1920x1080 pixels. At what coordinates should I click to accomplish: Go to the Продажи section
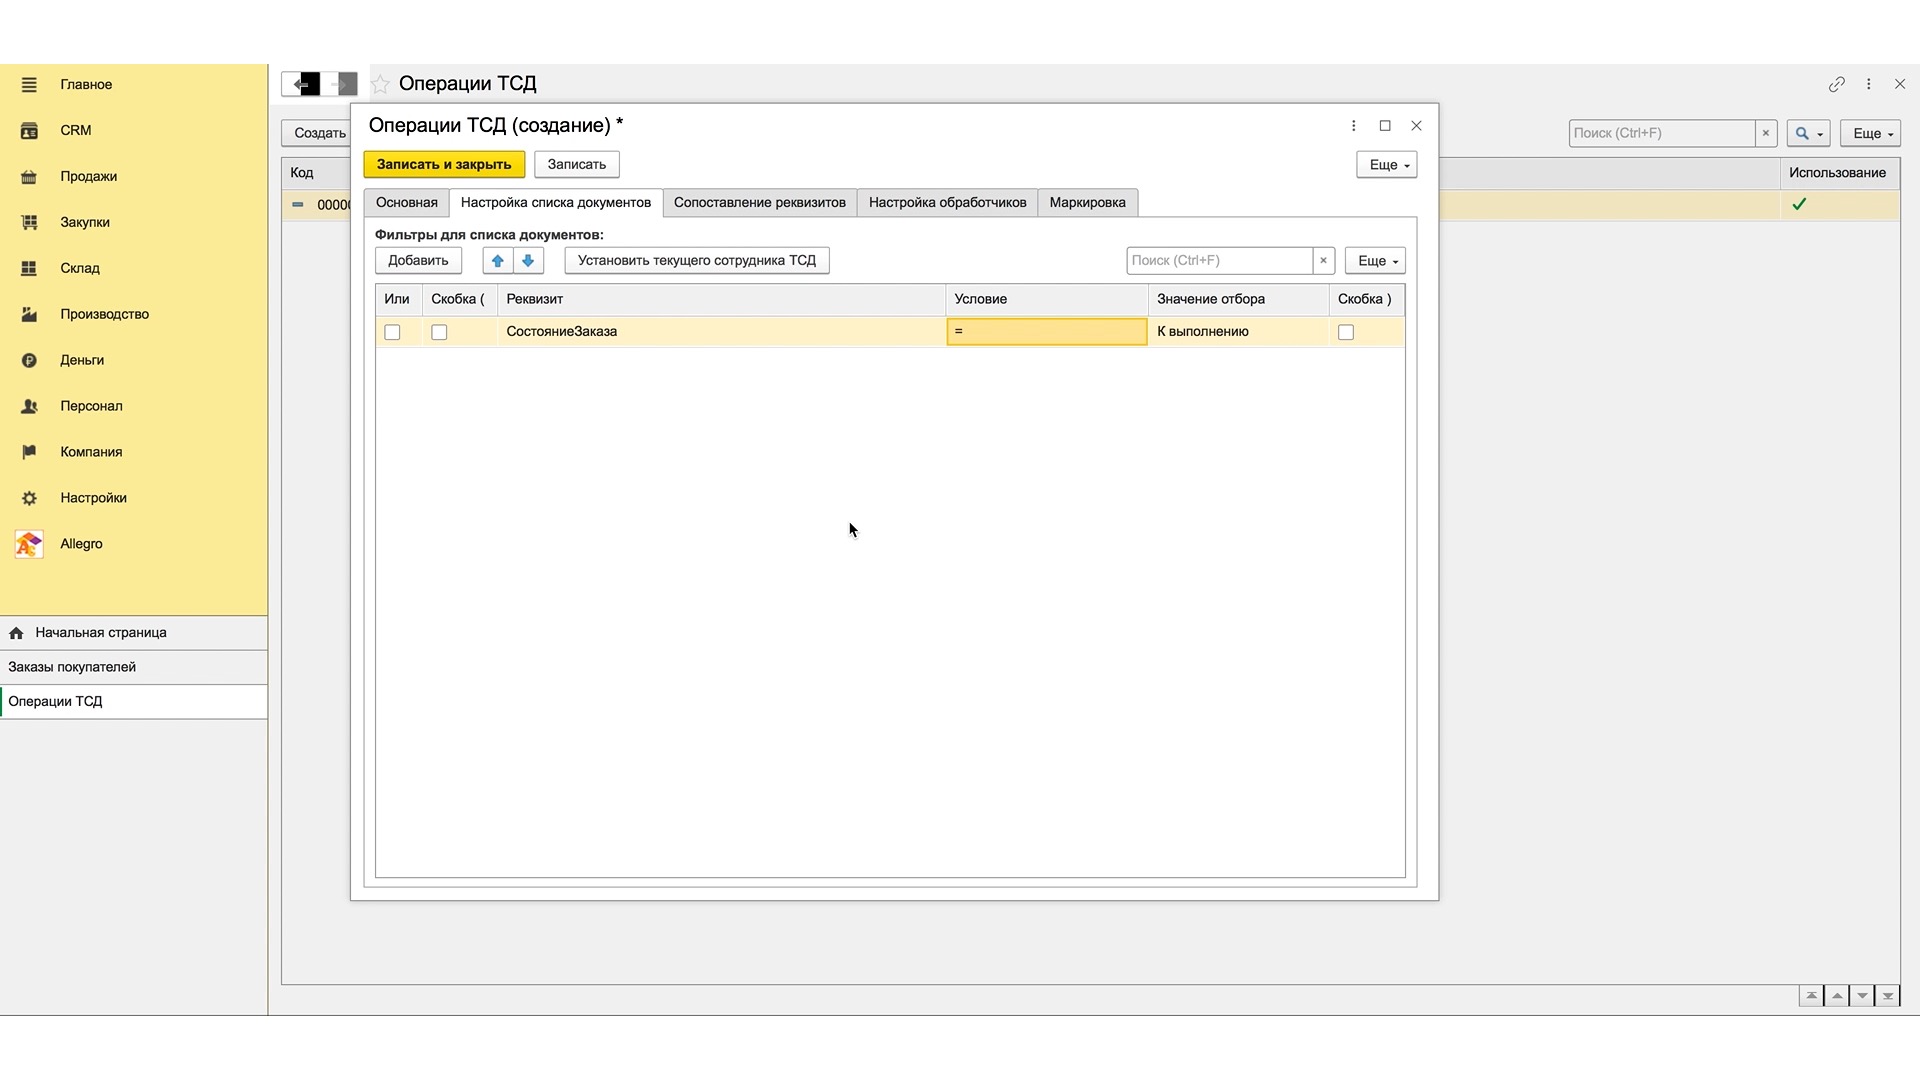[88, 177]
